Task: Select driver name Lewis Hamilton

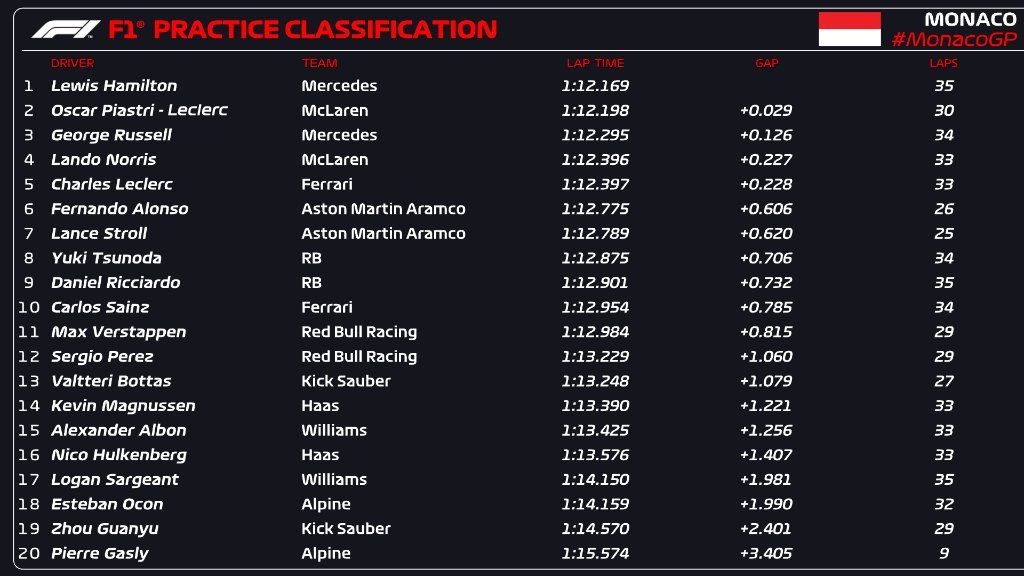Action: pyautogui.click(x=114, y=86)
